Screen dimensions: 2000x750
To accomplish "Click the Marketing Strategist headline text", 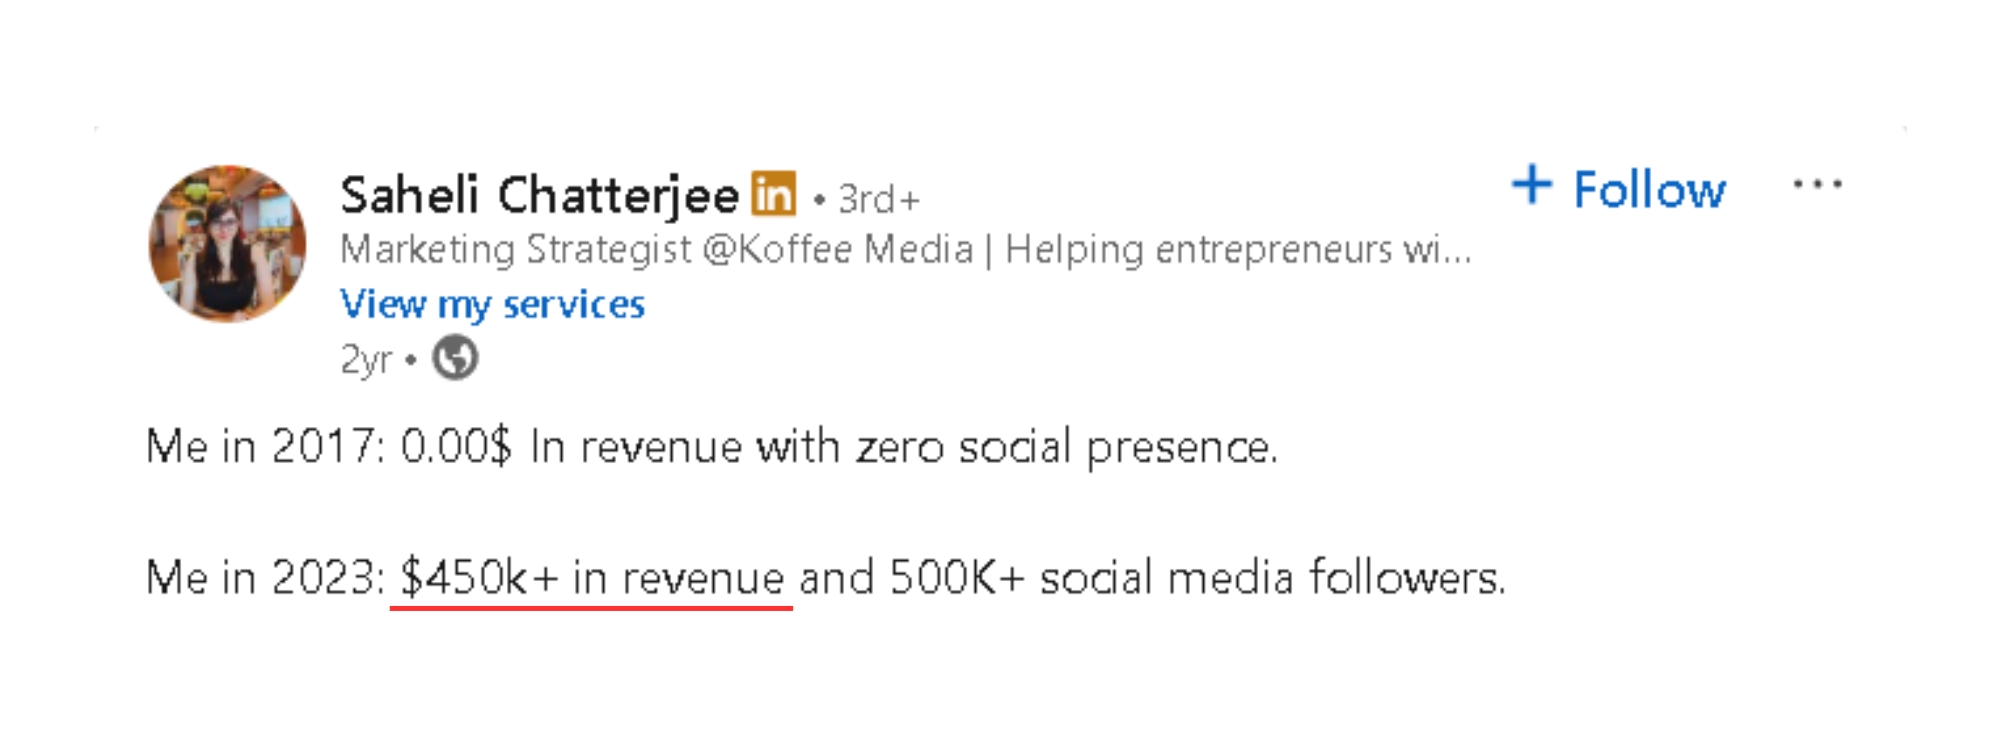I will [515, 249].
